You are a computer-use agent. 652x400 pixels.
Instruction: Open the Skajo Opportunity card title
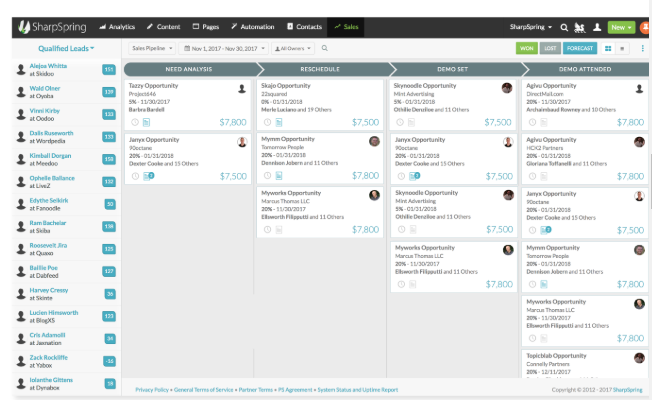(286, 86)
